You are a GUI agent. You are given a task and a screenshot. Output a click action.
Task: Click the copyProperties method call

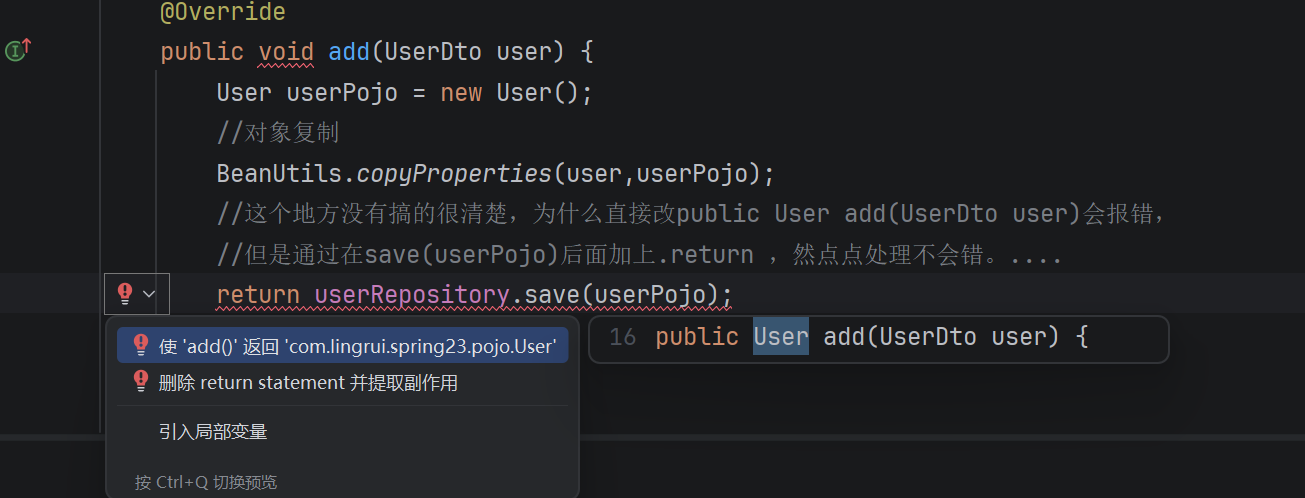tap(455, 173)
